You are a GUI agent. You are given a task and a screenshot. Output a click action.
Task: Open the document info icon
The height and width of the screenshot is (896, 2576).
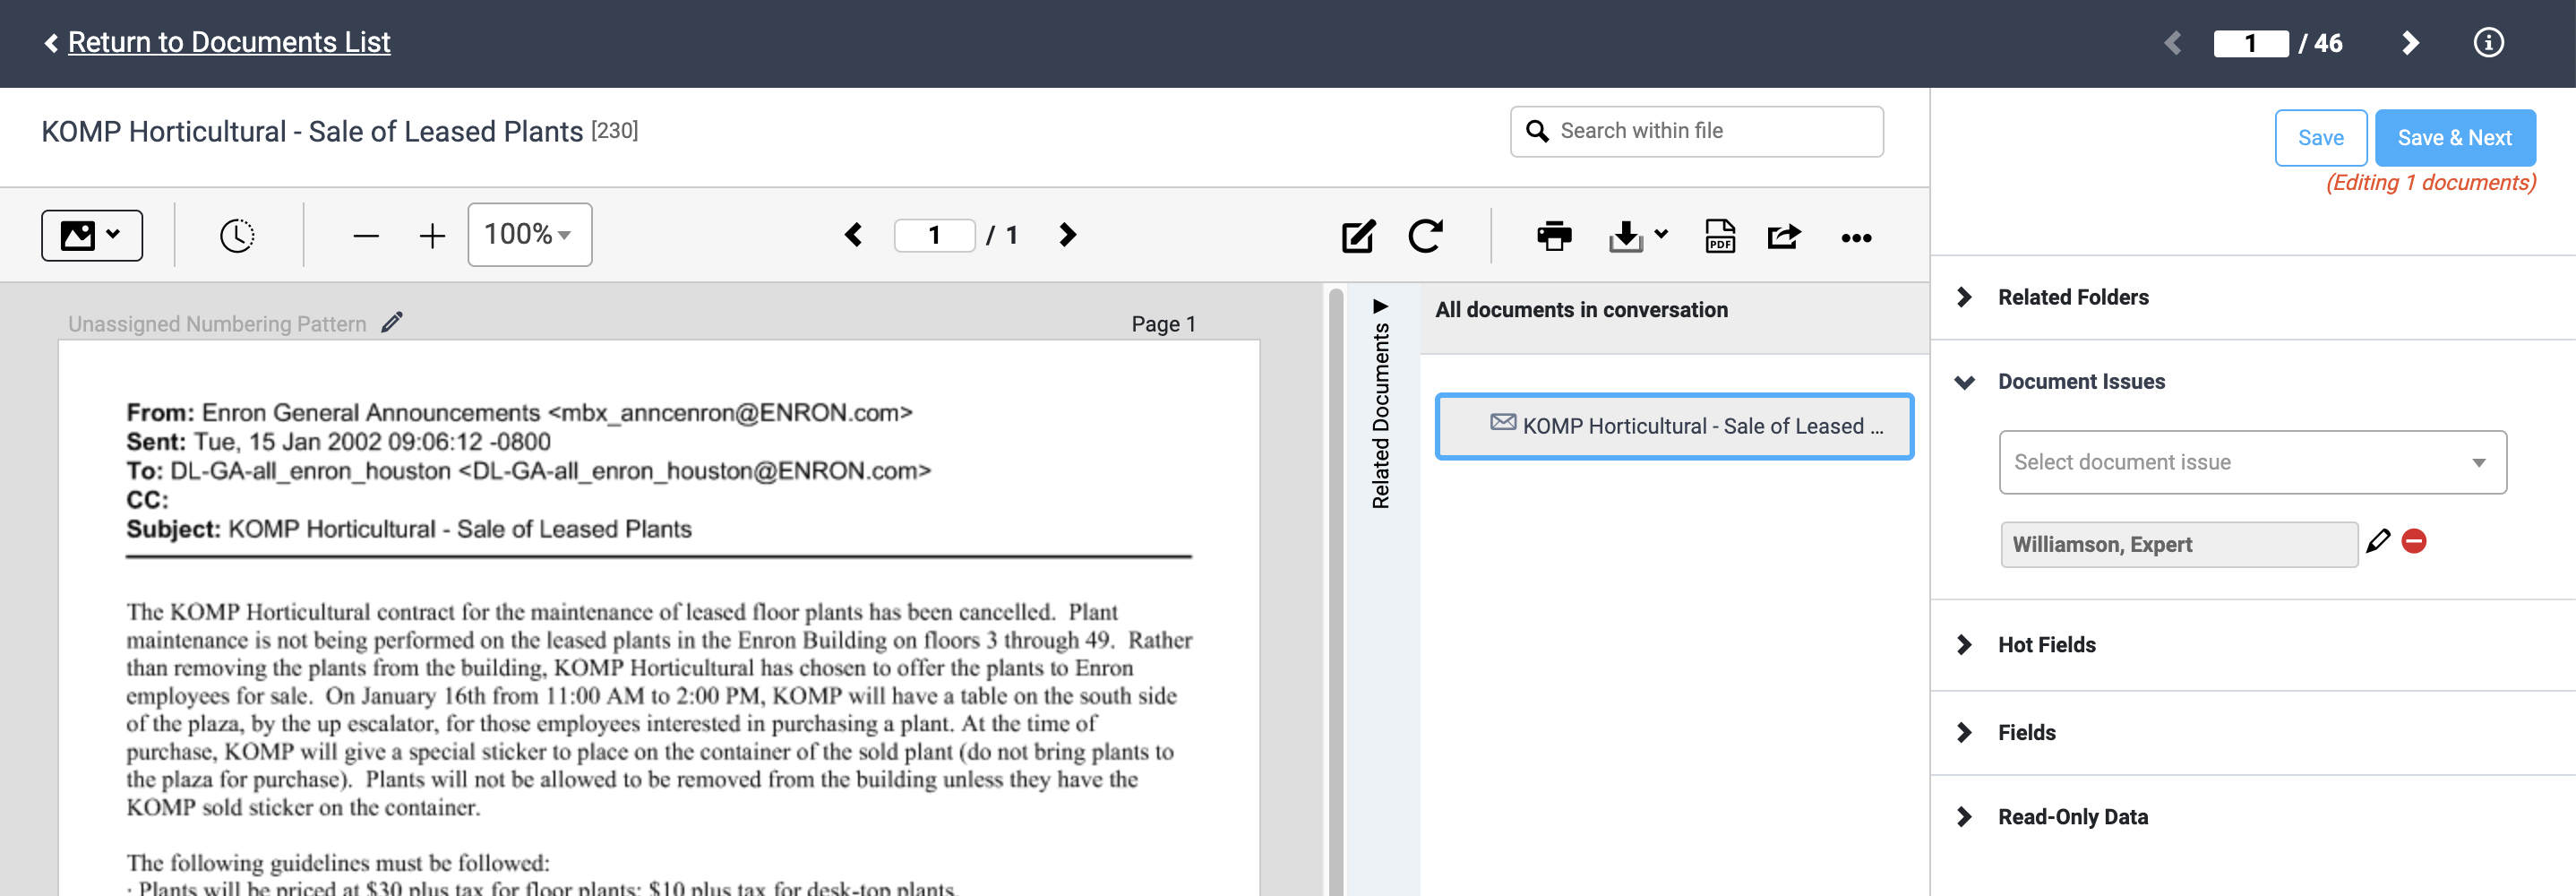(2488, 43)
